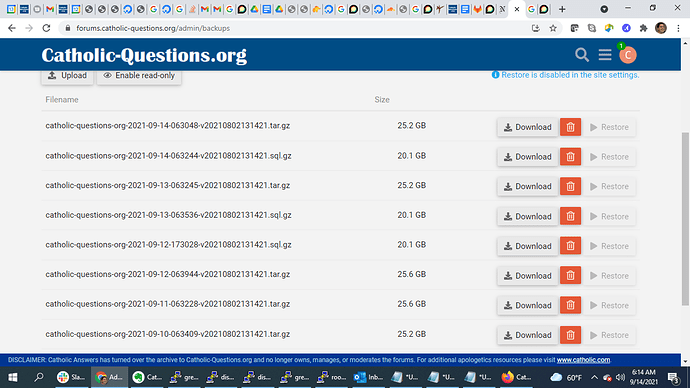Open the hamburger menu in header
This screenshot has height=388, width=690.
click(x=605, y=55)
